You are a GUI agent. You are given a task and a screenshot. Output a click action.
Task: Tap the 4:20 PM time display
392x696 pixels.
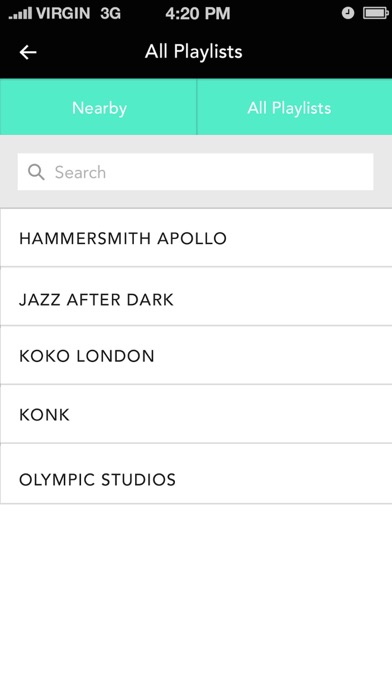coord(198,13)
